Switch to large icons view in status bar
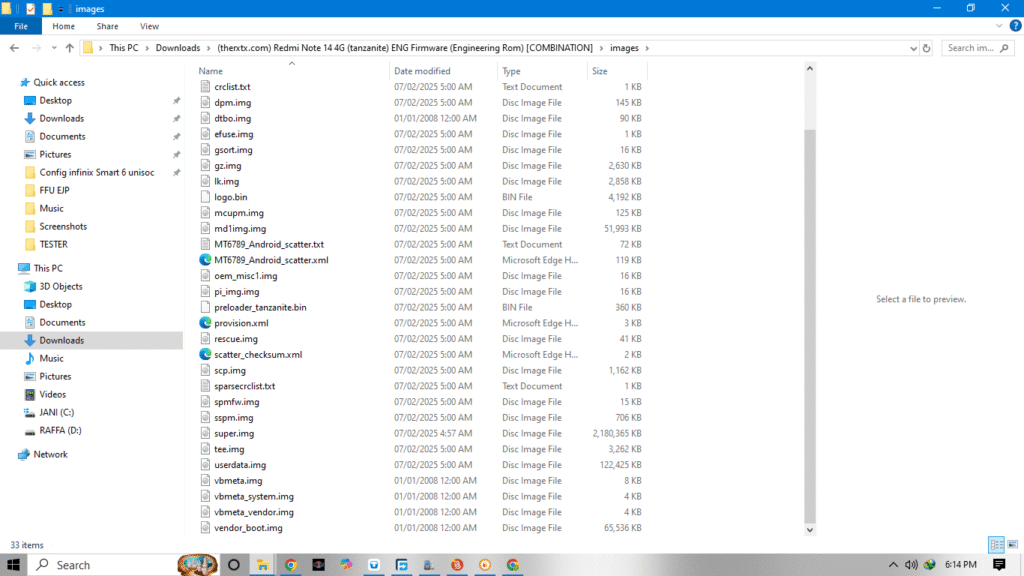The height and width of the screenshot is (576, 1024). tap(1010, 545)
